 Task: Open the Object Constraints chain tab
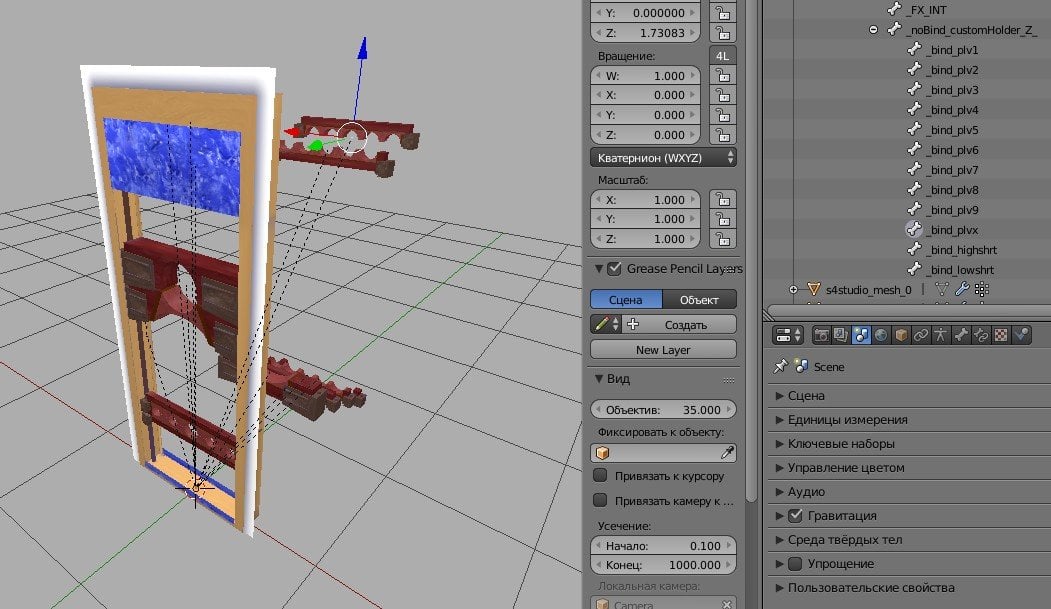(921, 335)
